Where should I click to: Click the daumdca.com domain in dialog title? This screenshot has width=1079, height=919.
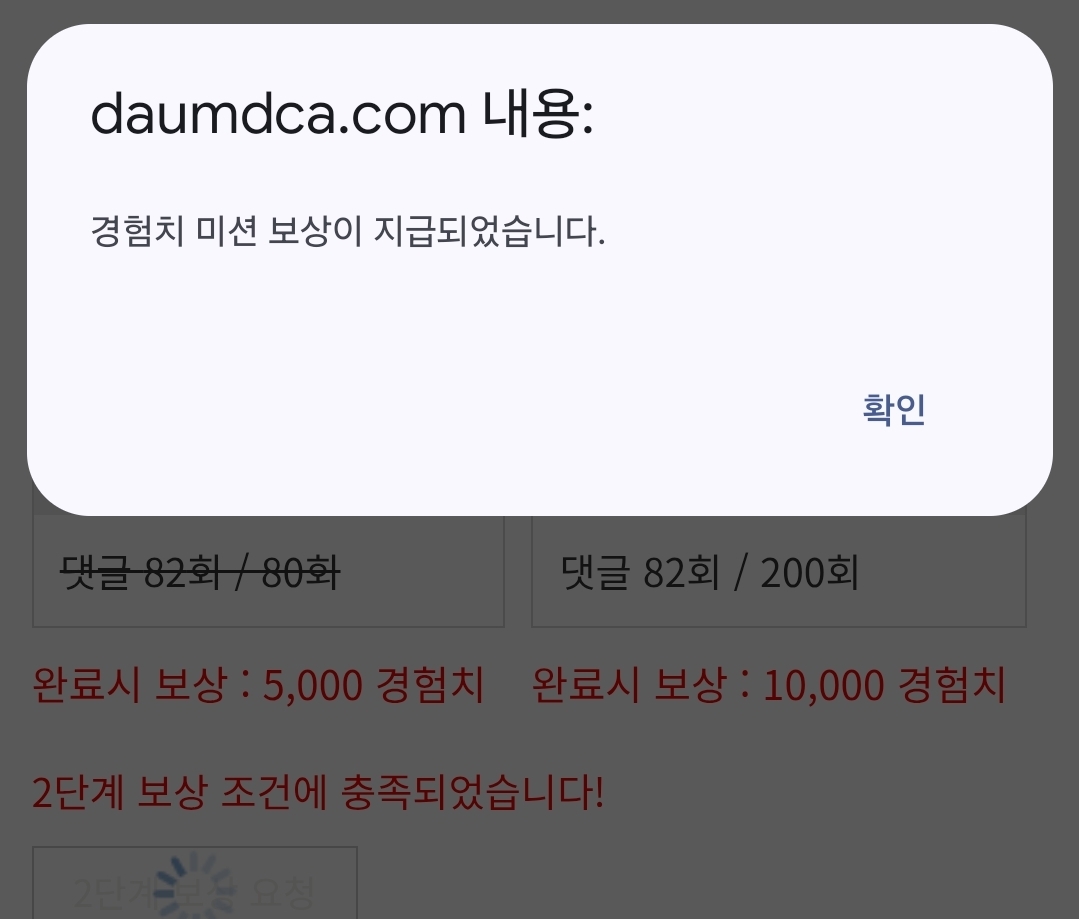tap(278, 114)
